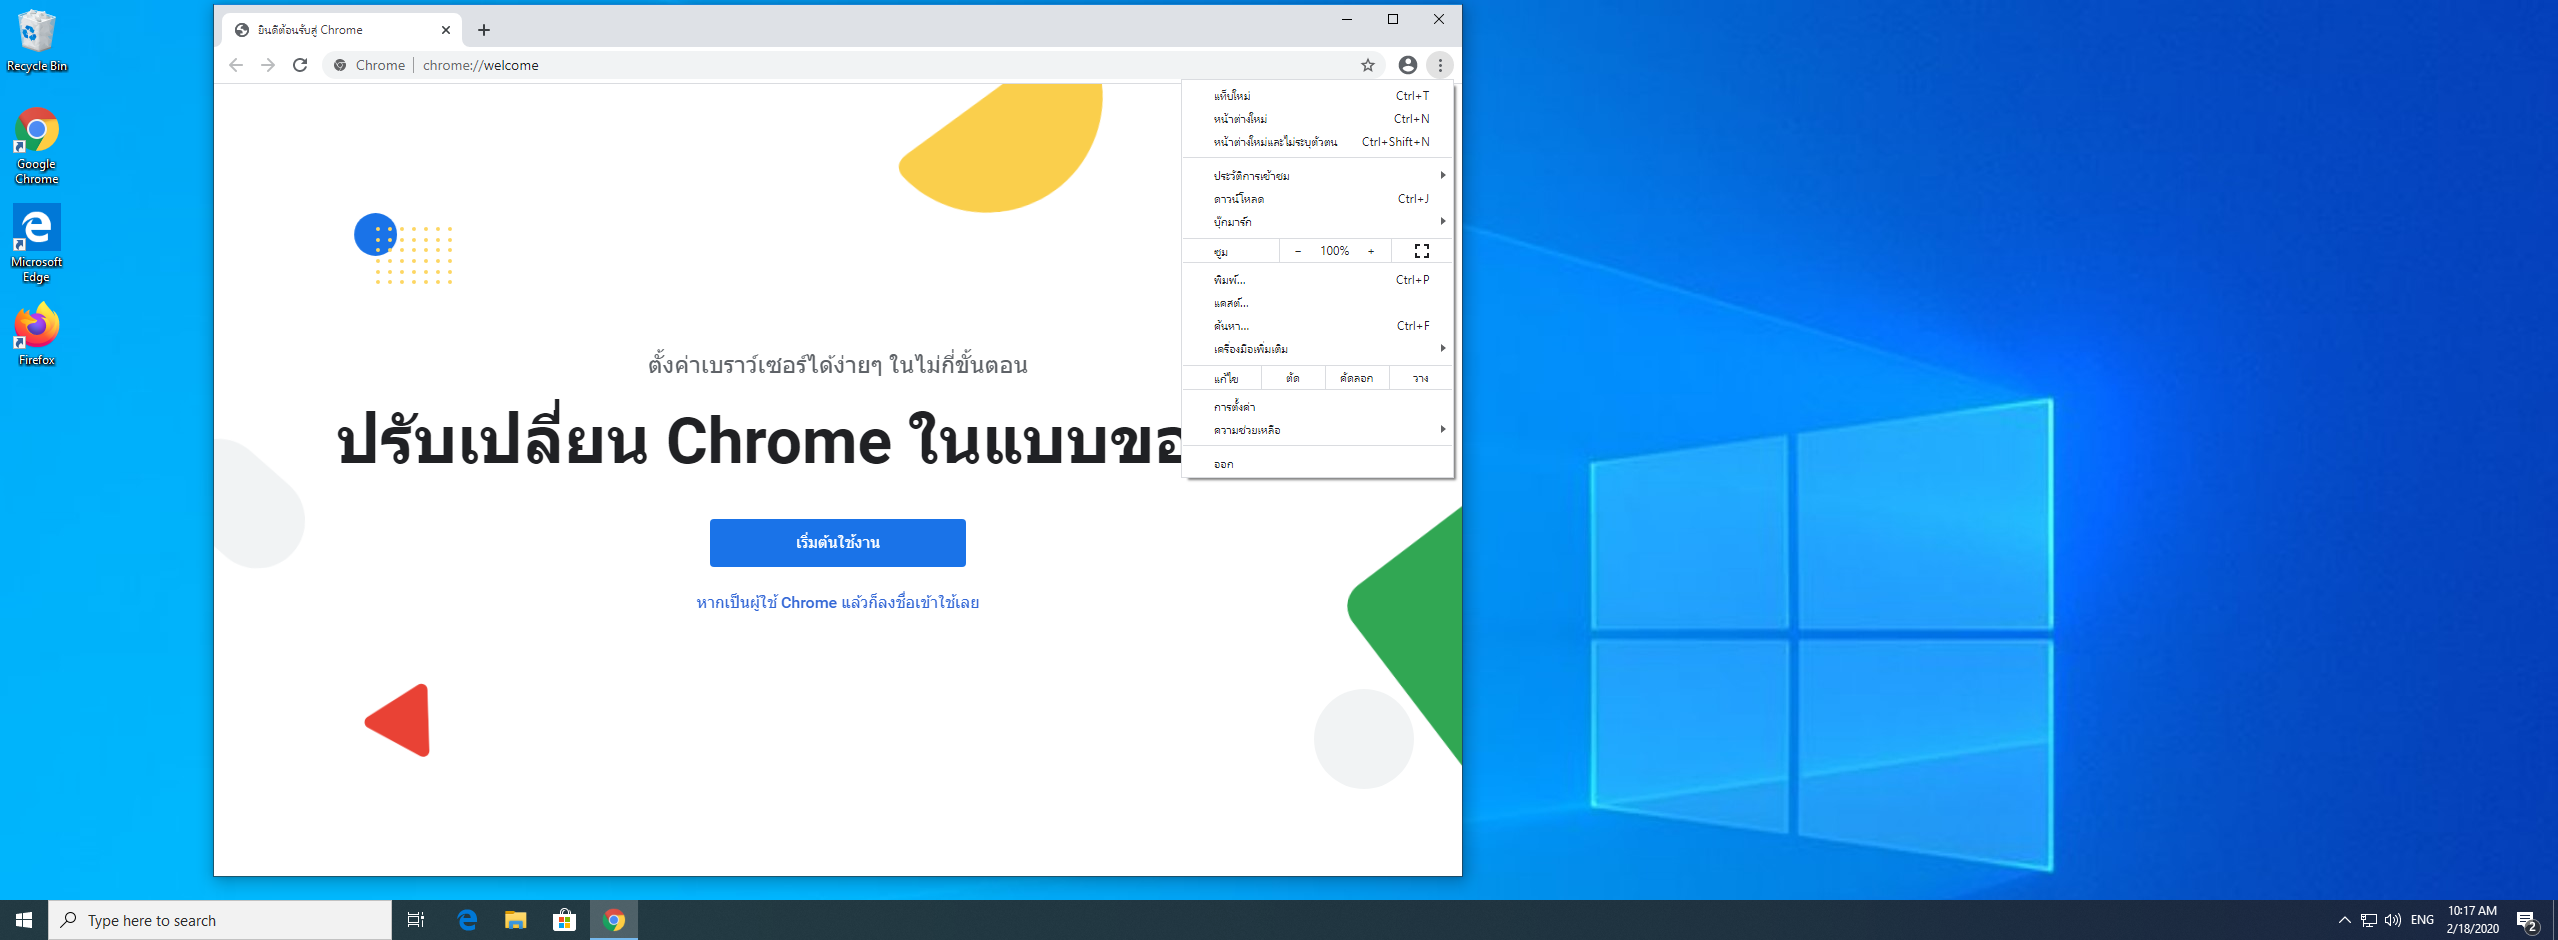This screenshot has width=2558, height=940.
Task: Click the ENG language indicator
Action: pyautogui.click(x=2422, y=920)
